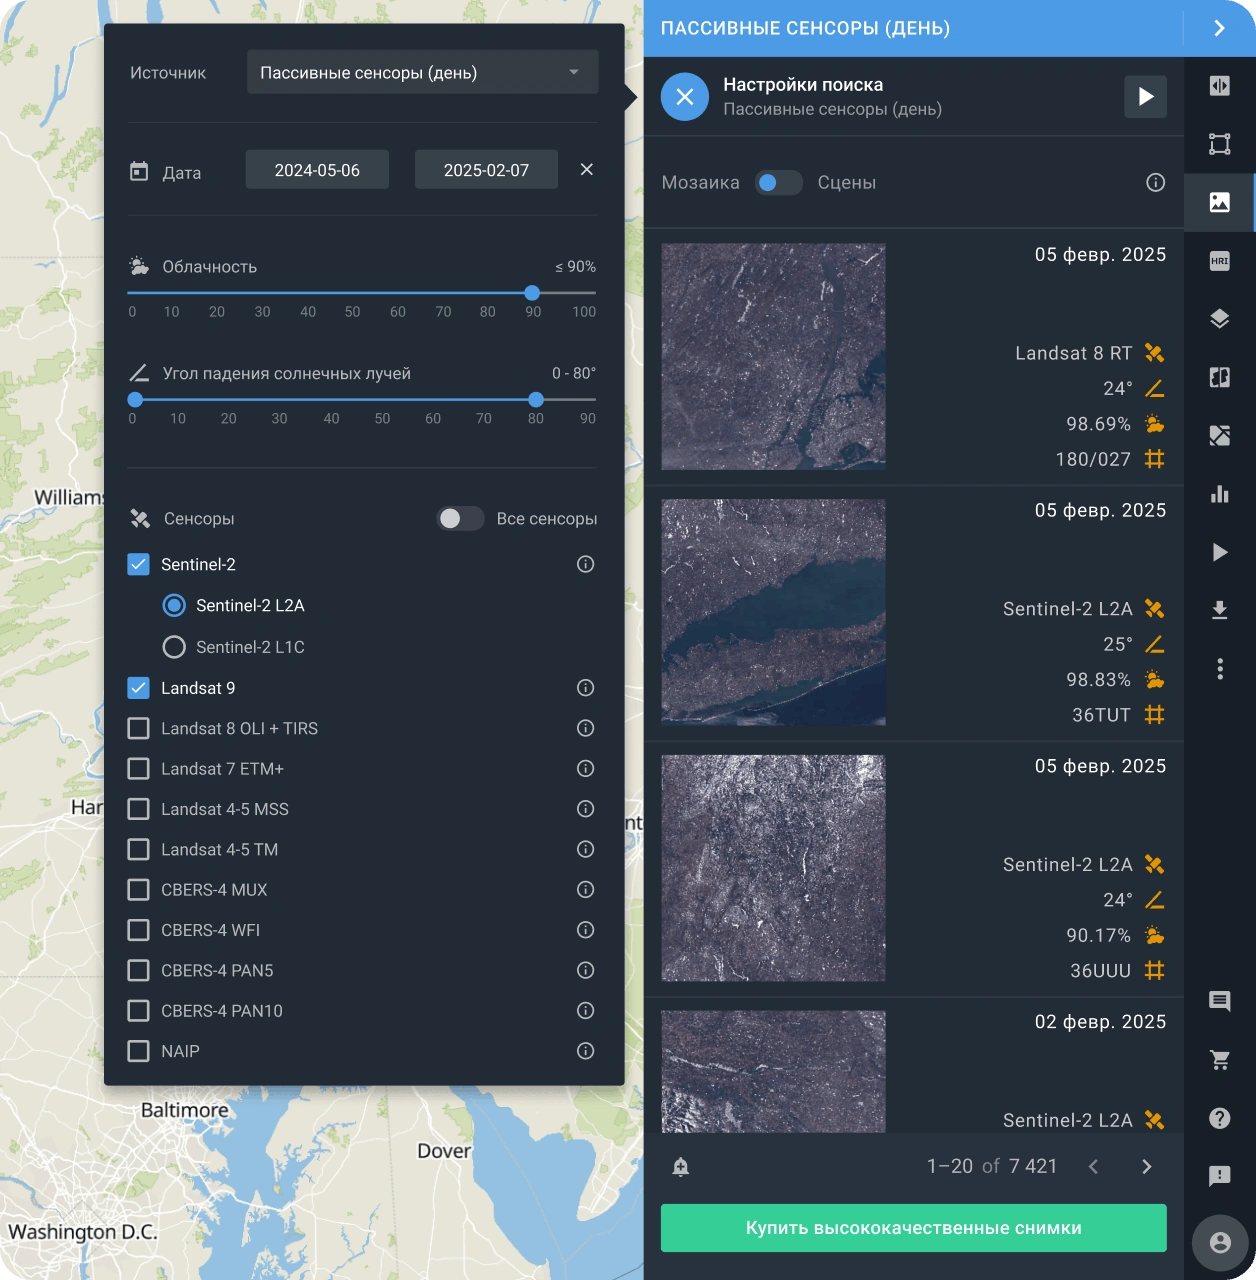
Task: Open the bar chart statistics icon
Action: point(1219,494)
